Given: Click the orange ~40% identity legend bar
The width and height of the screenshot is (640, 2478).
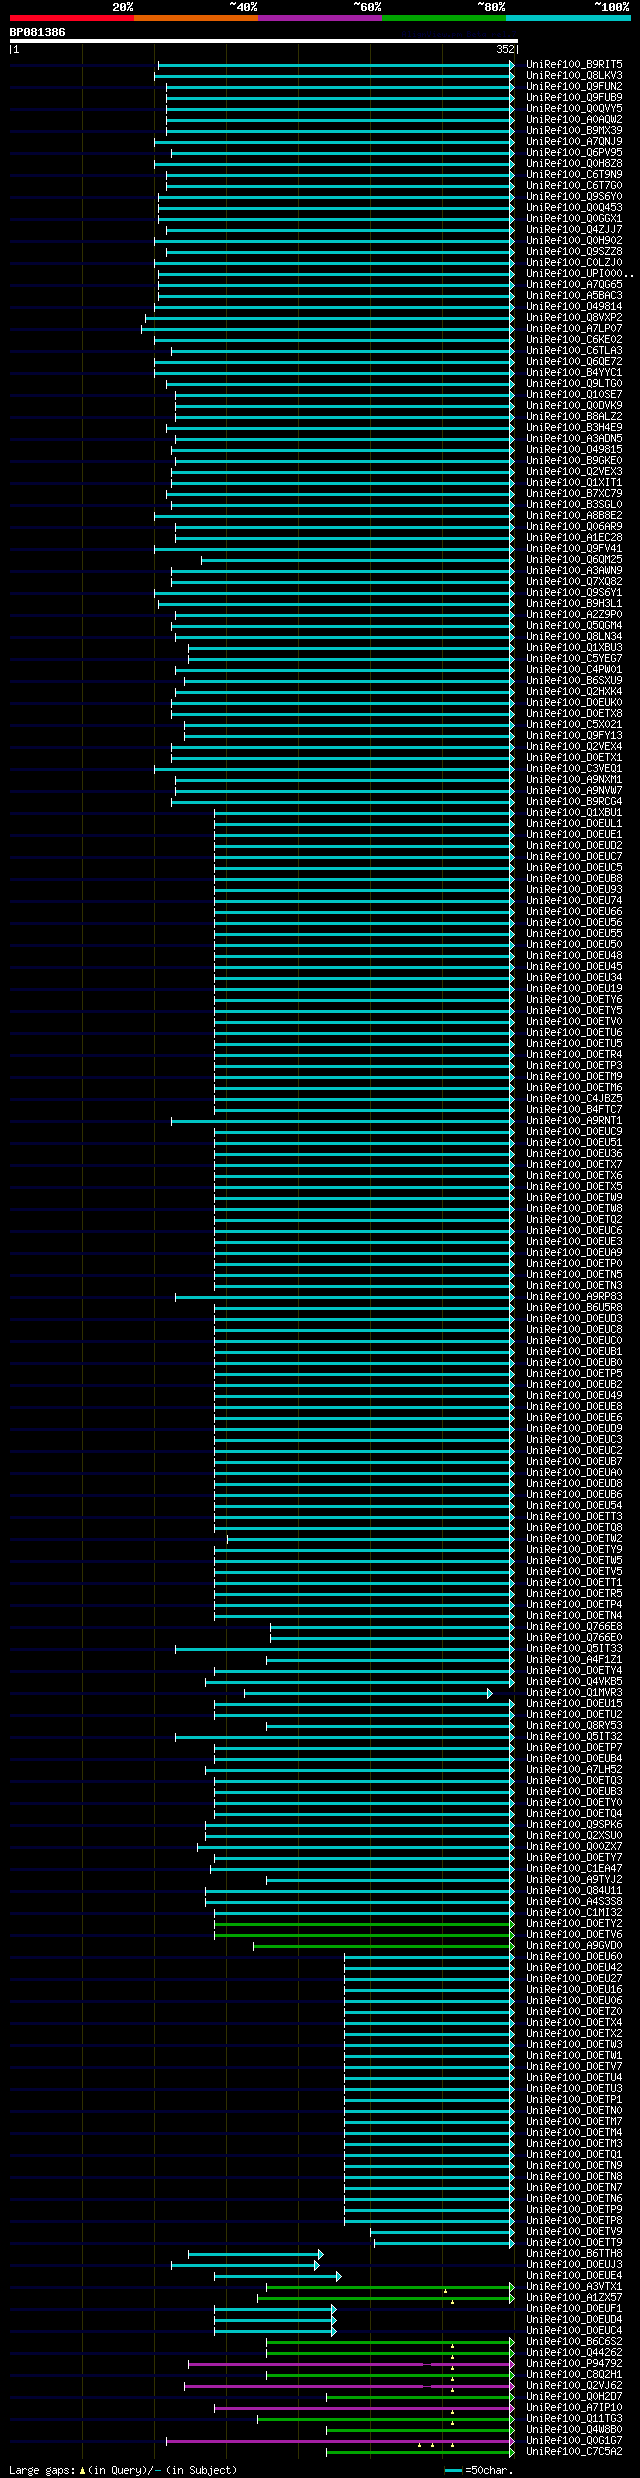Looking at the screenshot, I should pos(195,18).
